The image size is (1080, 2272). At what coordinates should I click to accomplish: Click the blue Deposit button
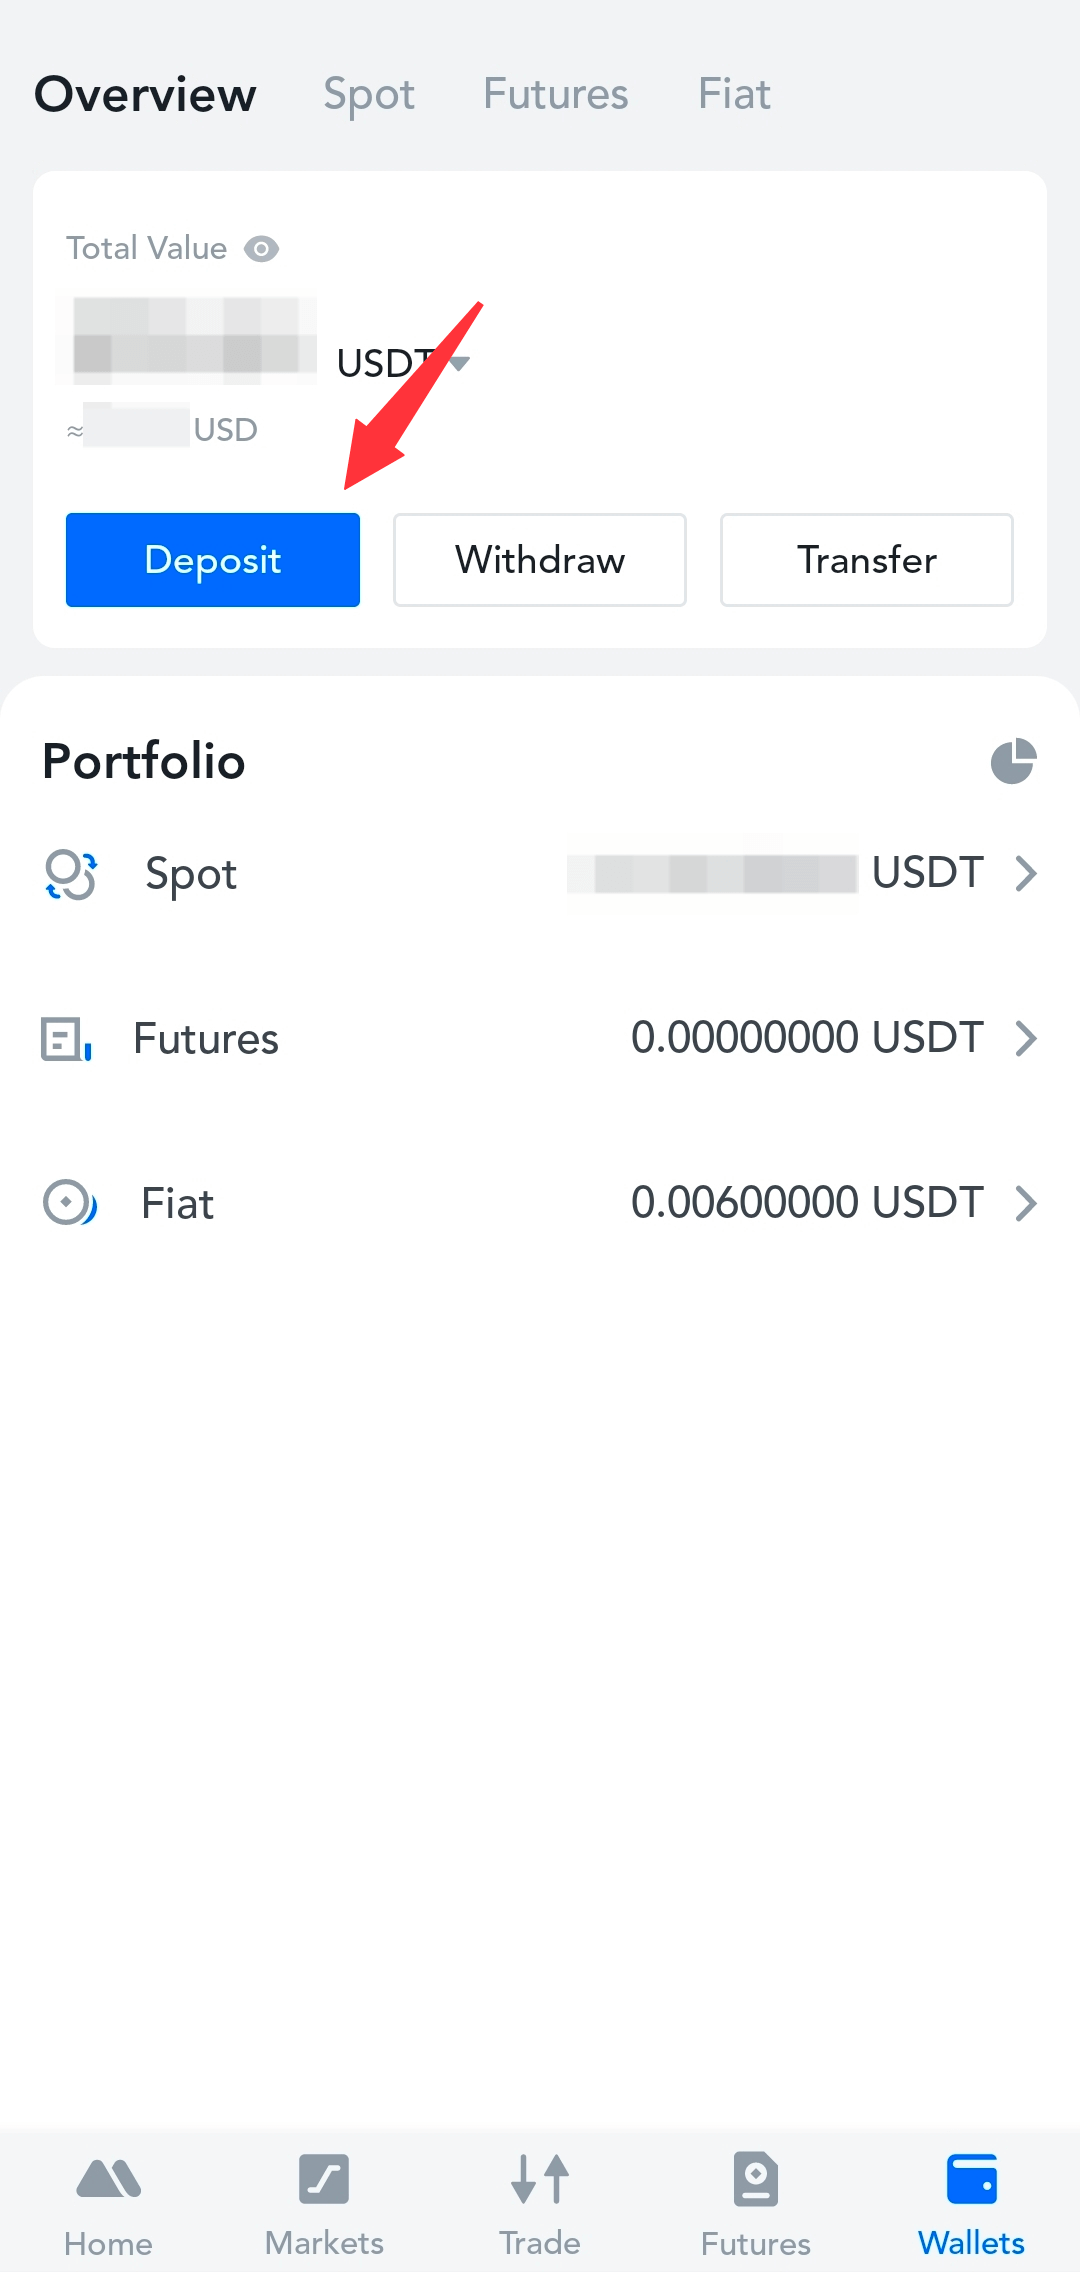tap(213, 560)
